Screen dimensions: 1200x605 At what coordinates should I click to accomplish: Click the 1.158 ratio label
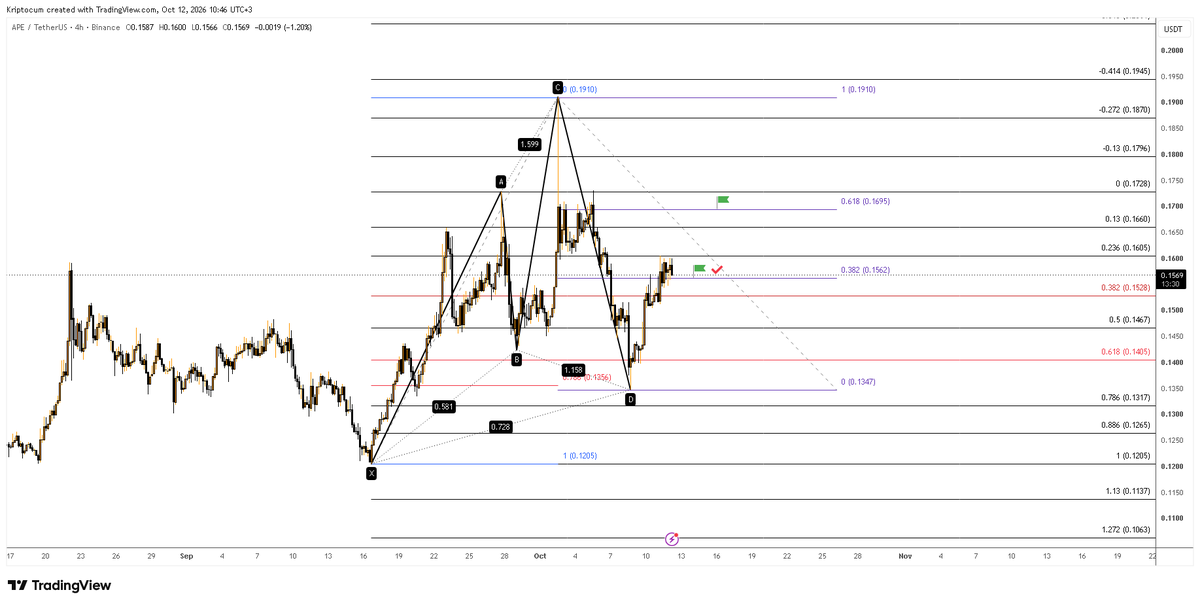click(573, 370)
